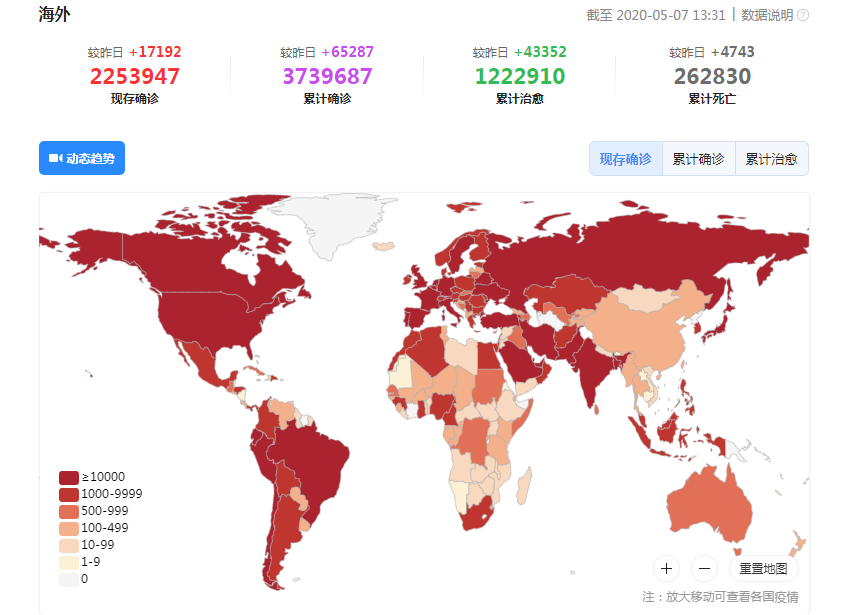
Task: Select Greenland on the map
Action: (x=336, y=223)
